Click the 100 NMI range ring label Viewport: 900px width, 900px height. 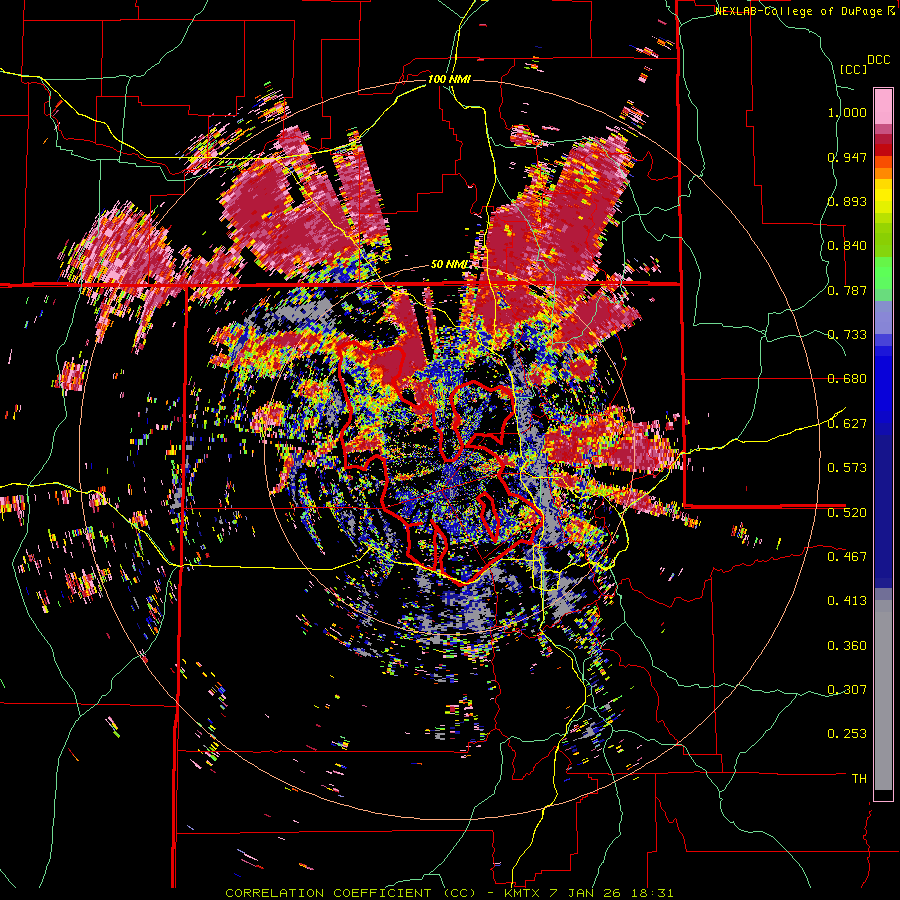[449, 79]
